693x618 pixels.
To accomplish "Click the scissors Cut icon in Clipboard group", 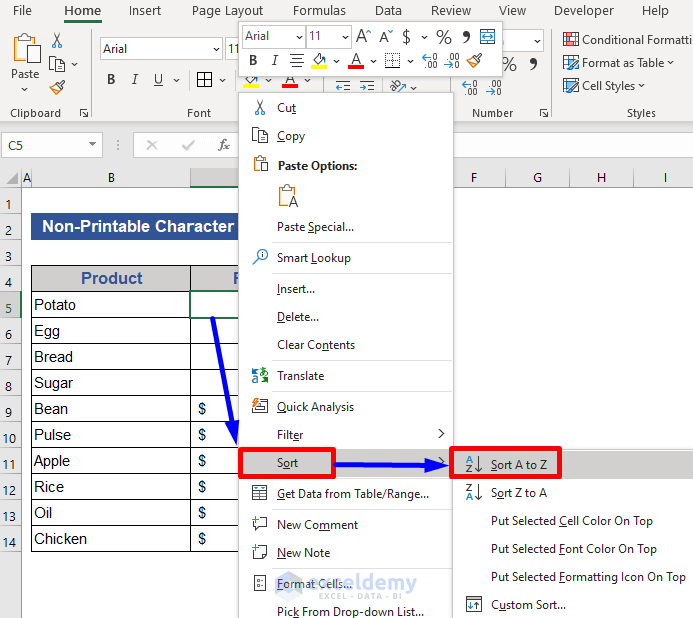I will coord(57,40).
